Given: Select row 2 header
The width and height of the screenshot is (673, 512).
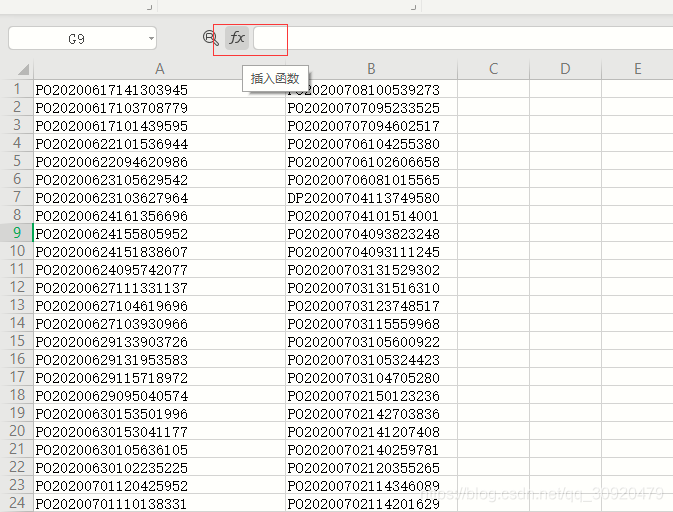Looking at the screenshot, I should pyautogui.click(x=17, y=107).
